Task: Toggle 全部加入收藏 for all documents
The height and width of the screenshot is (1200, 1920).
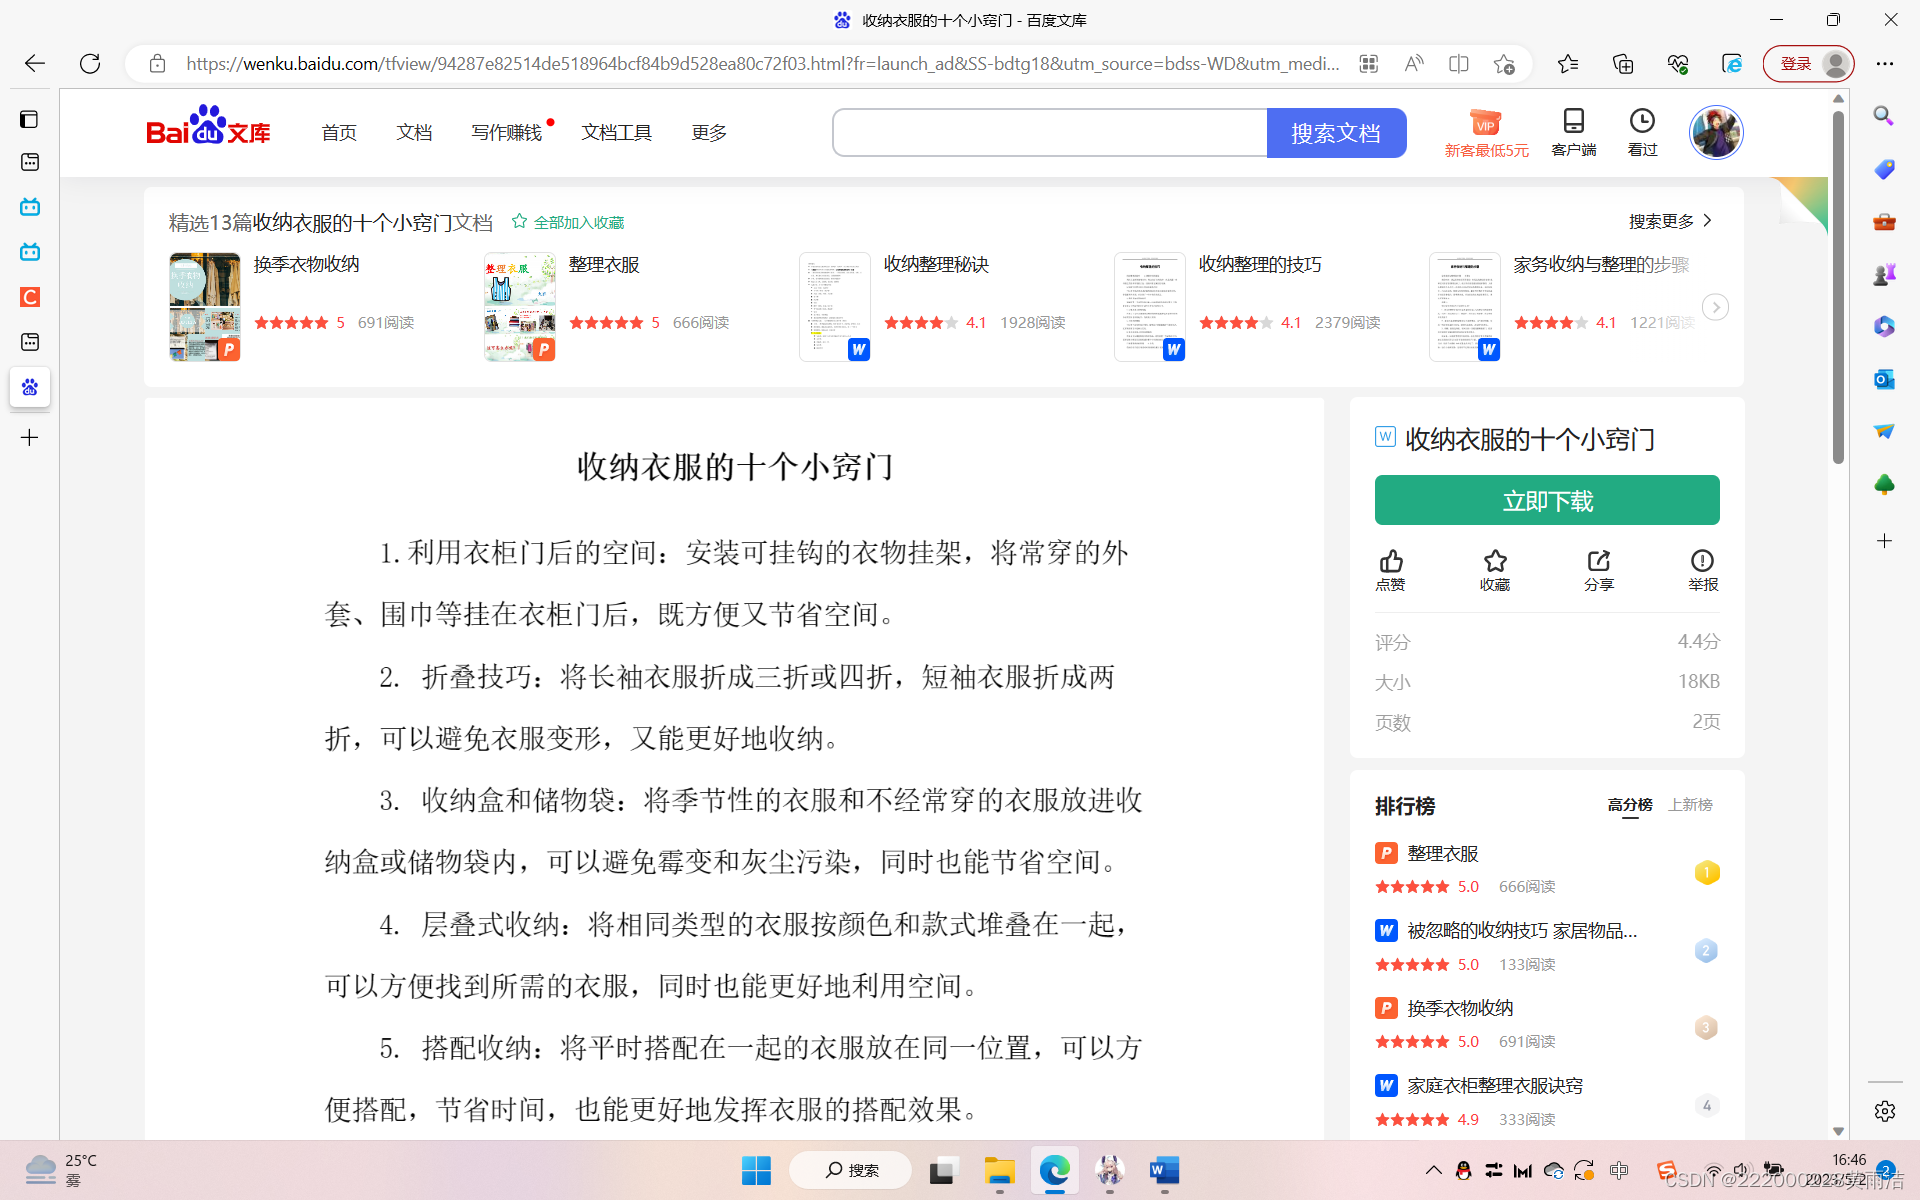Action: tap(568, 222)
